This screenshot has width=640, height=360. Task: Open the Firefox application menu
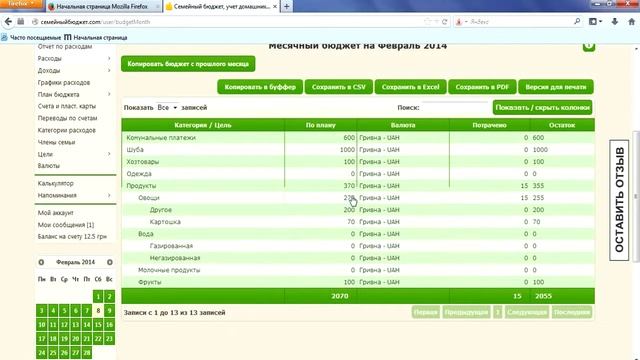coord(21,4)
